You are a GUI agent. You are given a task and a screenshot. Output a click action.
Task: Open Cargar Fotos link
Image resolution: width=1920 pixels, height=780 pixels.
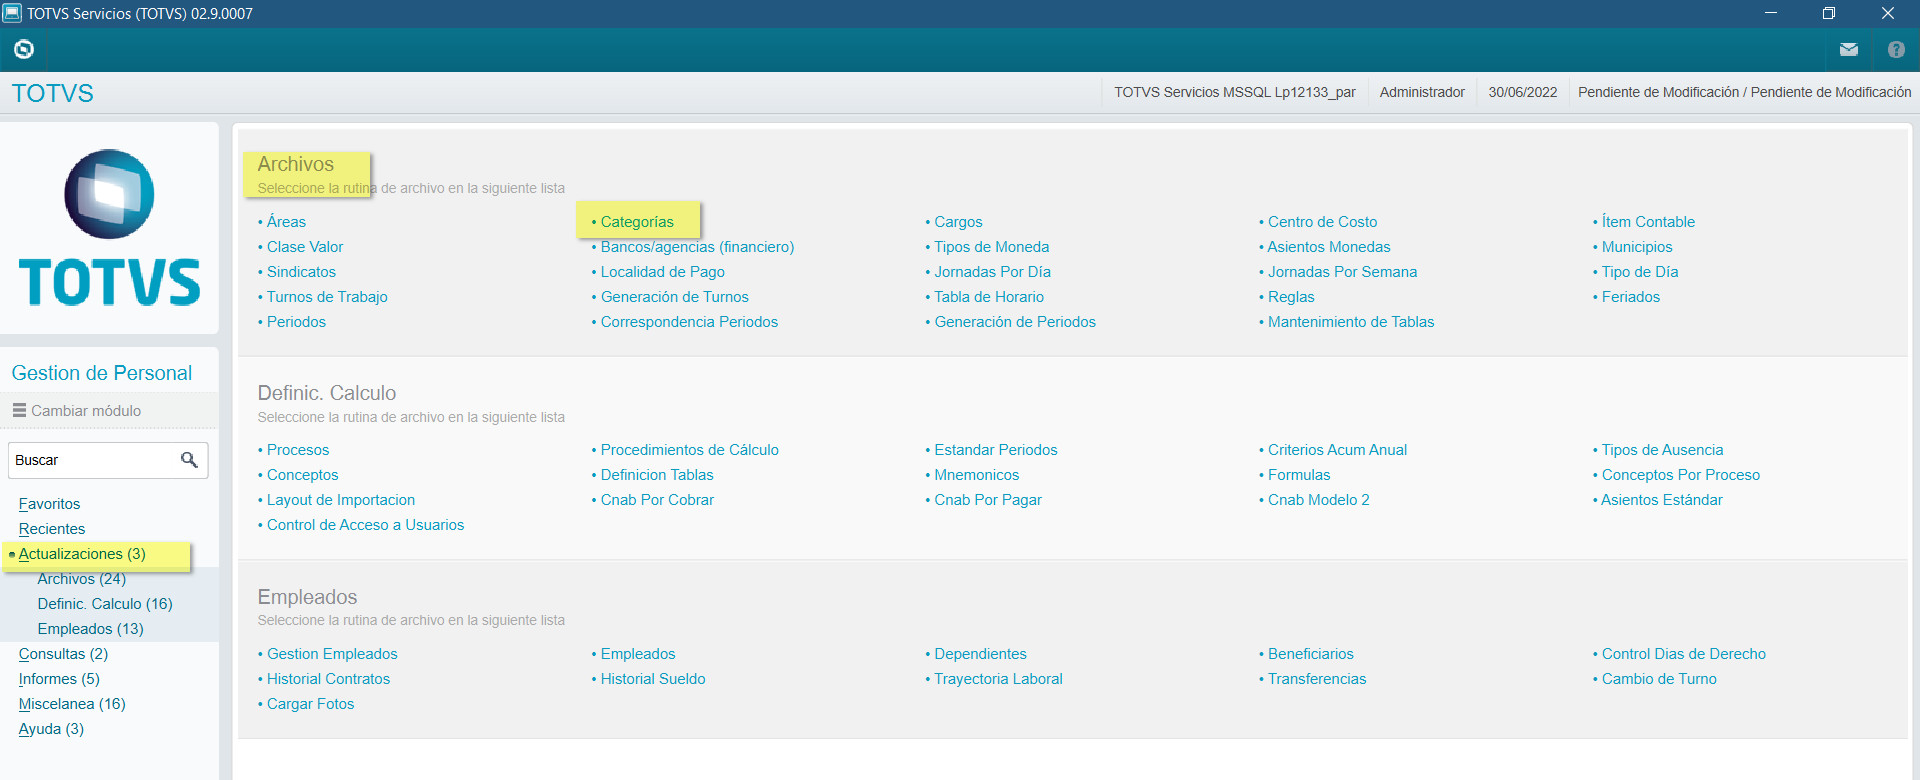tap(310, 704)
